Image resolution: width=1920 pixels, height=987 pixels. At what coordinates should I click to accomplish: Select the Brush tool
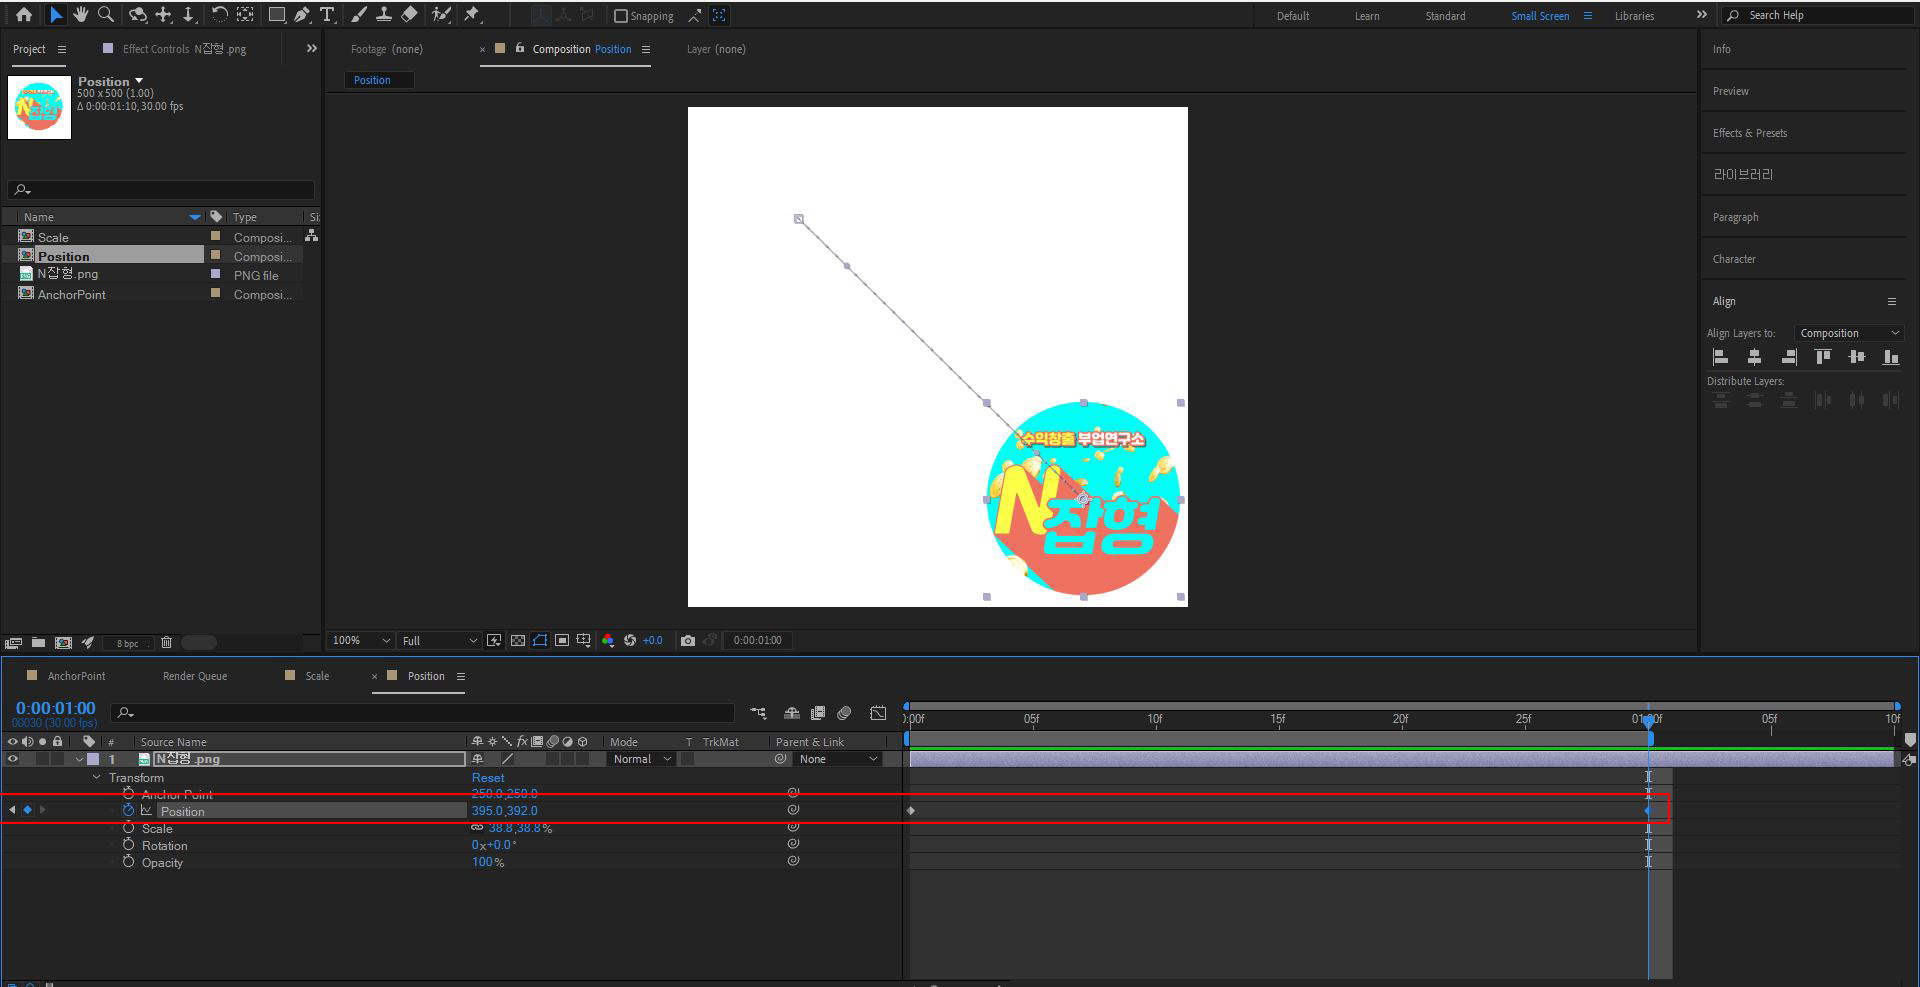pos(358,15)
